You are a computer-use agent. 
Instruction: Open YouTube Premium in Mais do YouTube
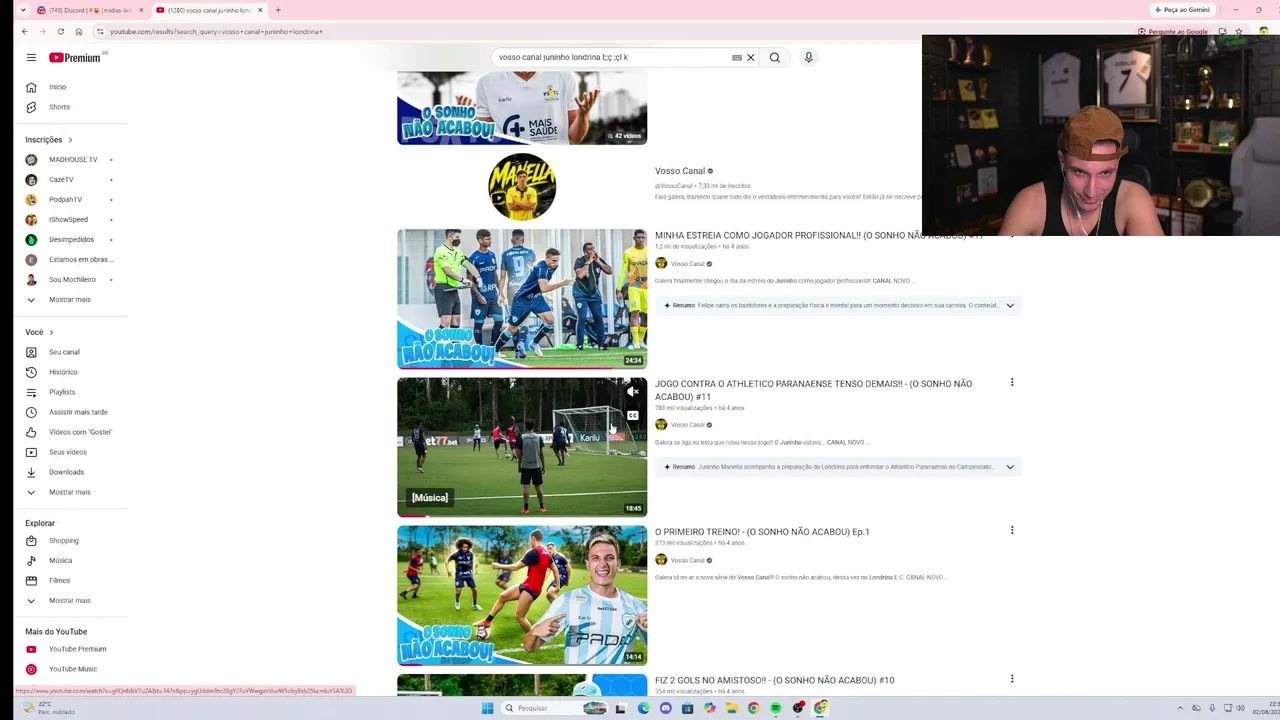click(77, 649)
